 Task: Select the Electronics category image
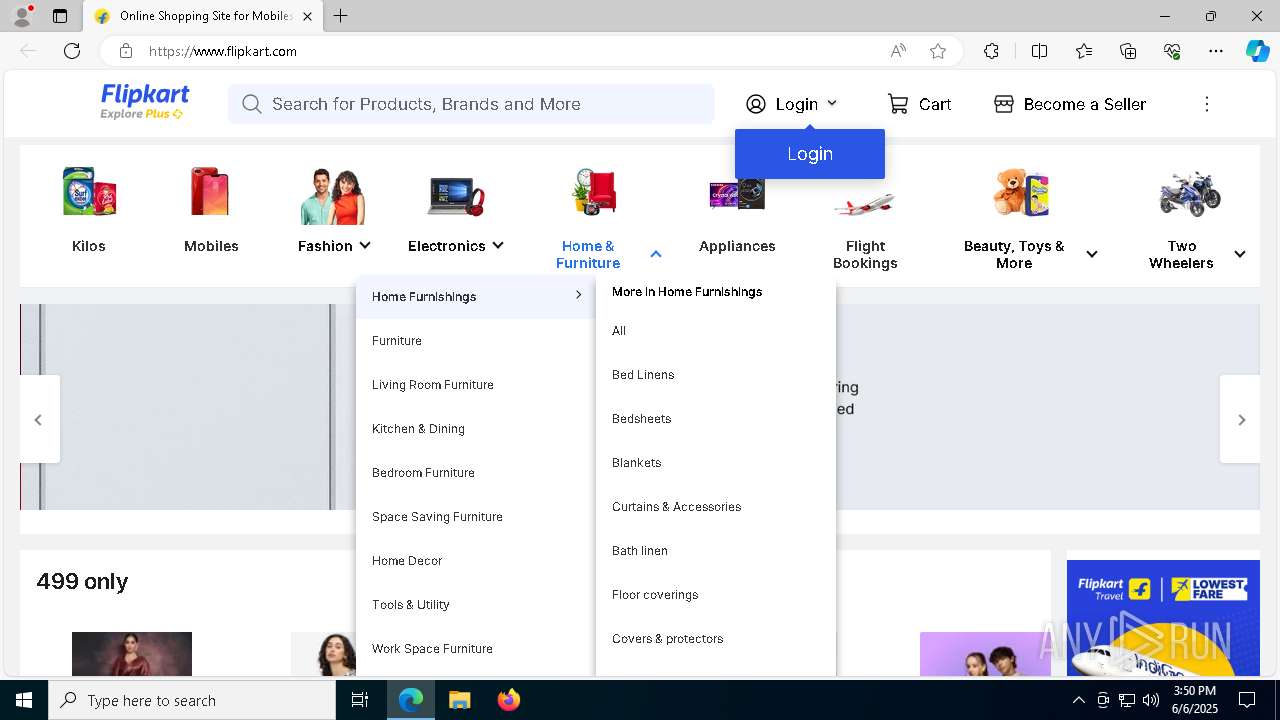(455, 195)
